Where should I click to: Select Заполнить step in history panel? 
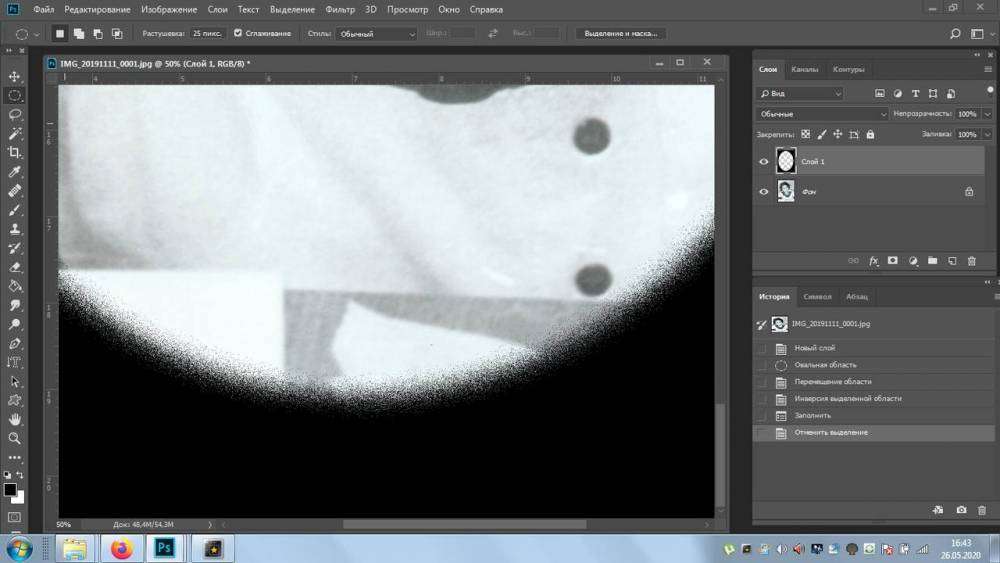pos(812,415)
